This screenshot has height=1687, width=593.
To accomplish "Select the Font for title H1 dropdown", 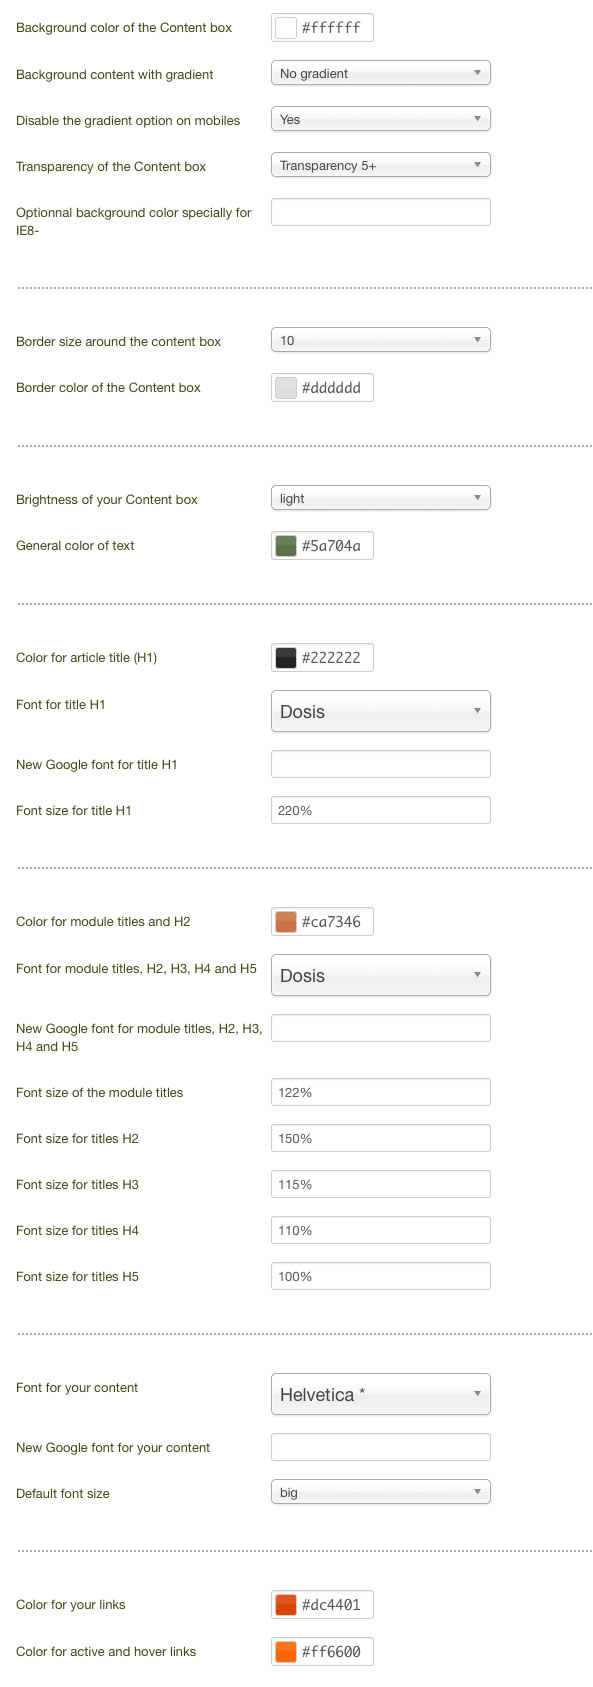I will pyautogui.click(x=381, y=711).
